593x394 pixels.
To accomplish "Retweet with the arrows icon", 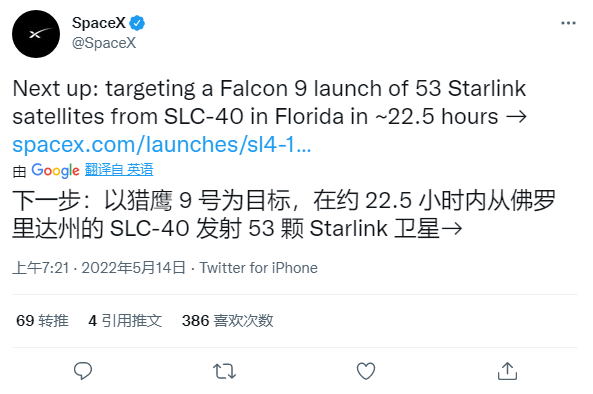I will coord(224,371).
